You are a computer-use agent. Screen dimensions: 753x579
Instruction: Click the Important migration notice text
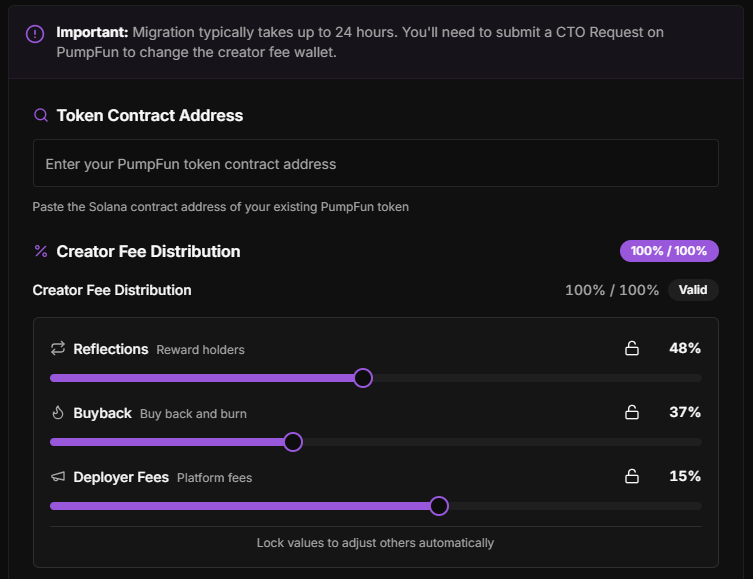[x=360, y=42]
